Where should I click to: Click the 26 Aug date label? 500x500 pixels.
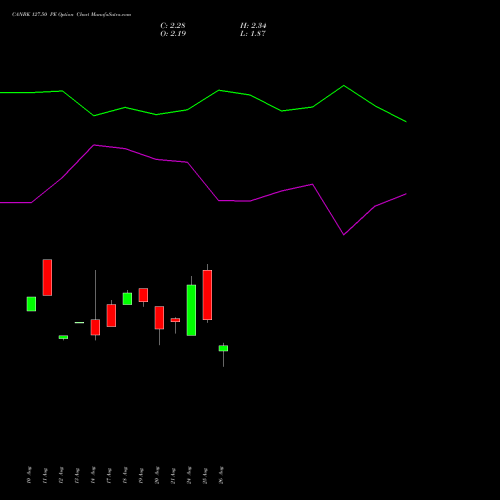(221, 475)
